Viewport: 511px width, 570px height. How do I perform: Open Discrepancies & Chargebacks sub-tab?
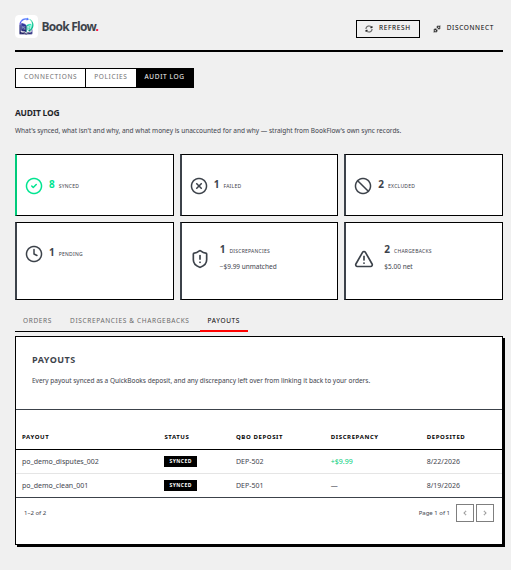129,321
